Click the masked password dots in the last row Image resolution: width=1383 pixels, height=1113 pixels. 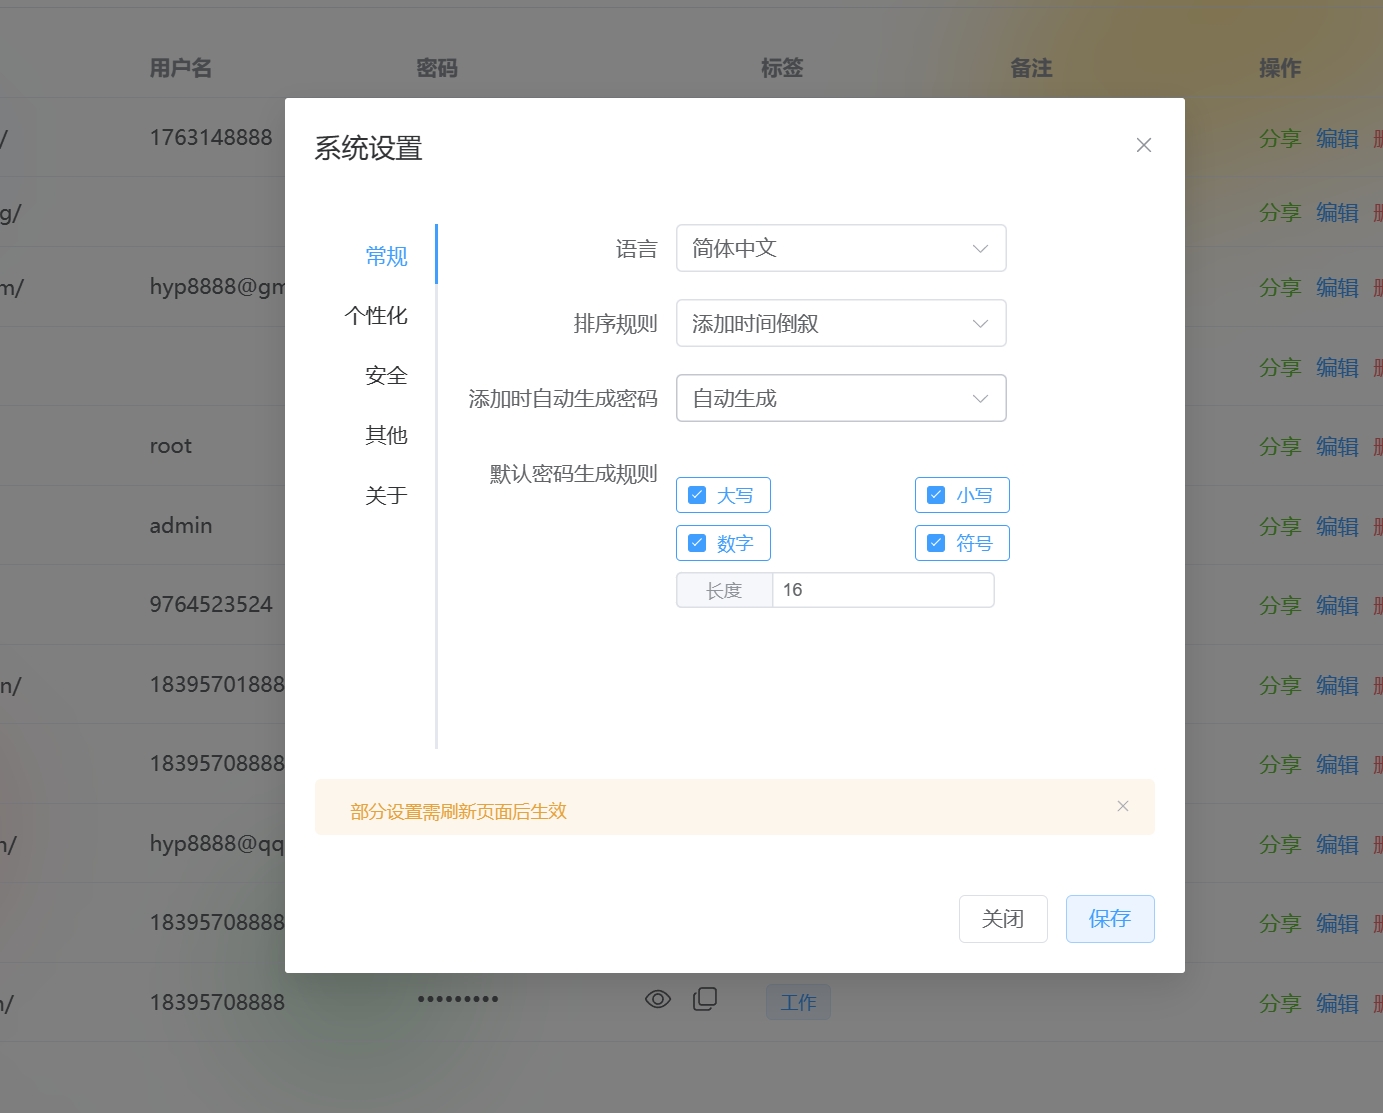tap(458, 999)
